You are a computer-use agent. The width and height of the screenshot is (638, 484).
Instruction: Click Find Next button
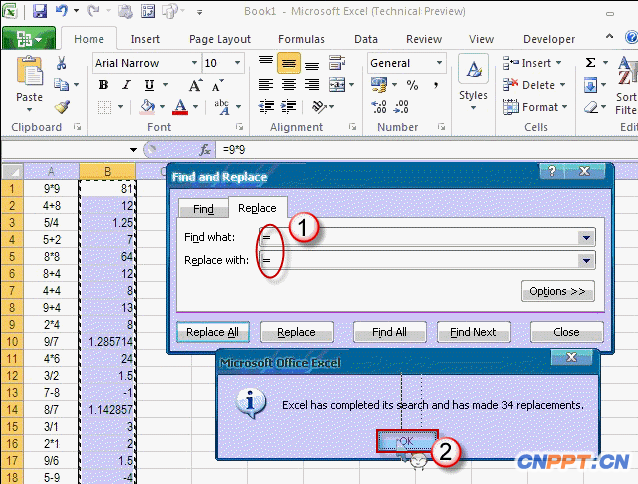(x=473, y=332)
